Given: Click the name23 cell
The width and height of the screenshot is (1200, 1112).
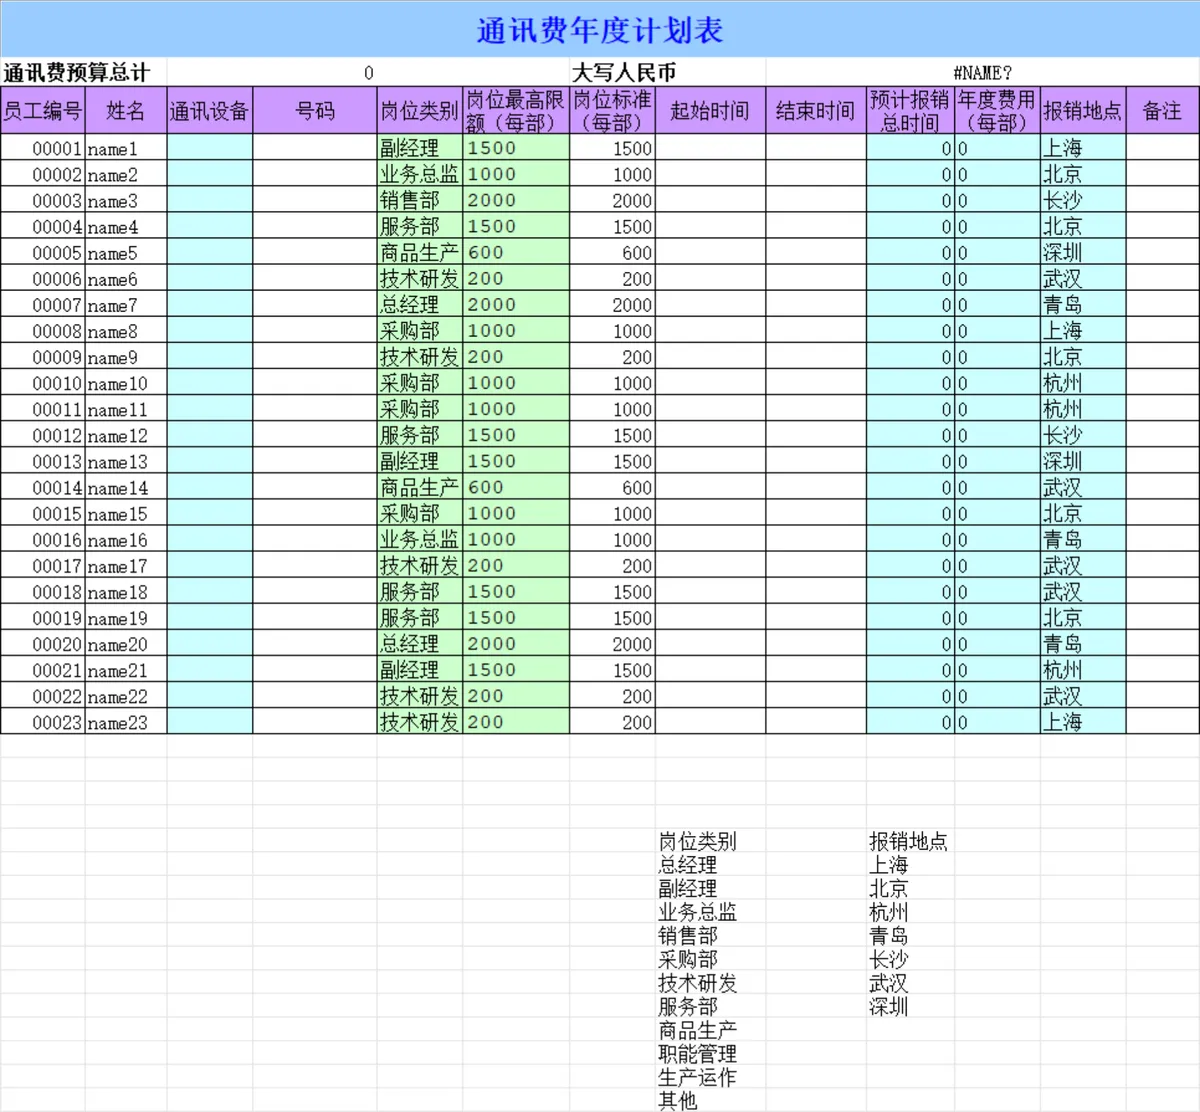Looking at the screenshot, I should point(125,722).
